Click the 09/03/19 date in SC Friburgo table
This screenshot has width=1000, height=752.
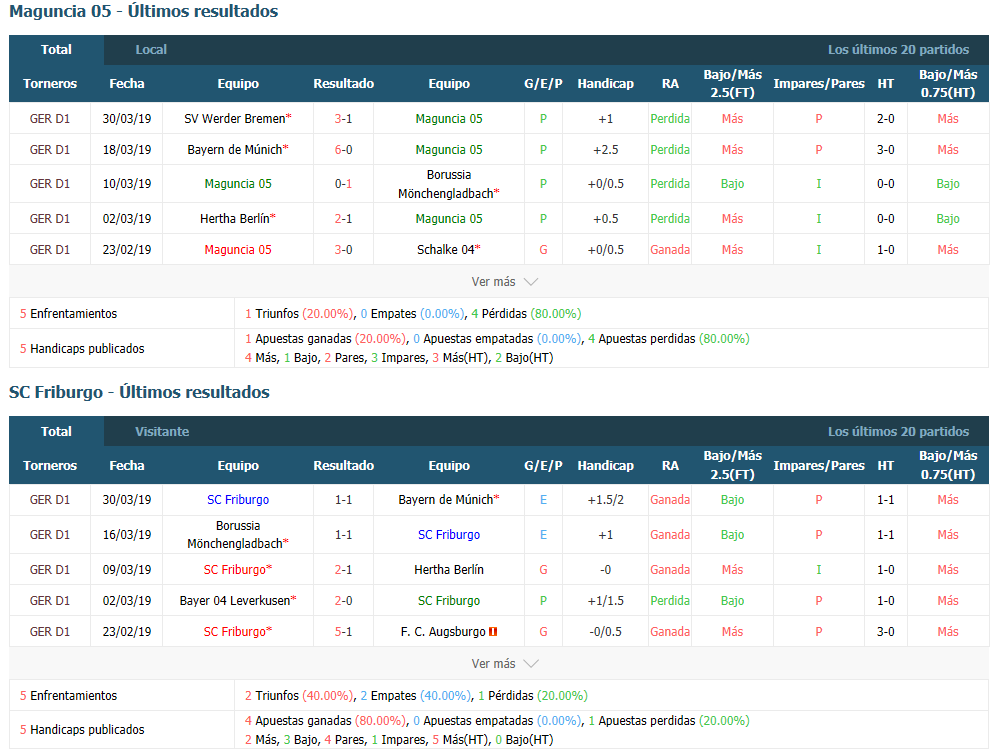pos(127,570)
